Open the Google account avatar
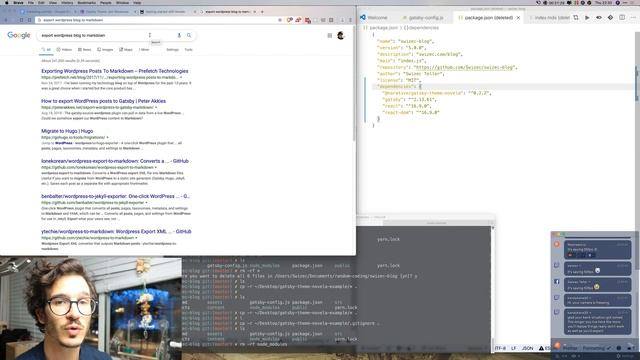Viewport: 640px width, 360px height. point(340,36)
